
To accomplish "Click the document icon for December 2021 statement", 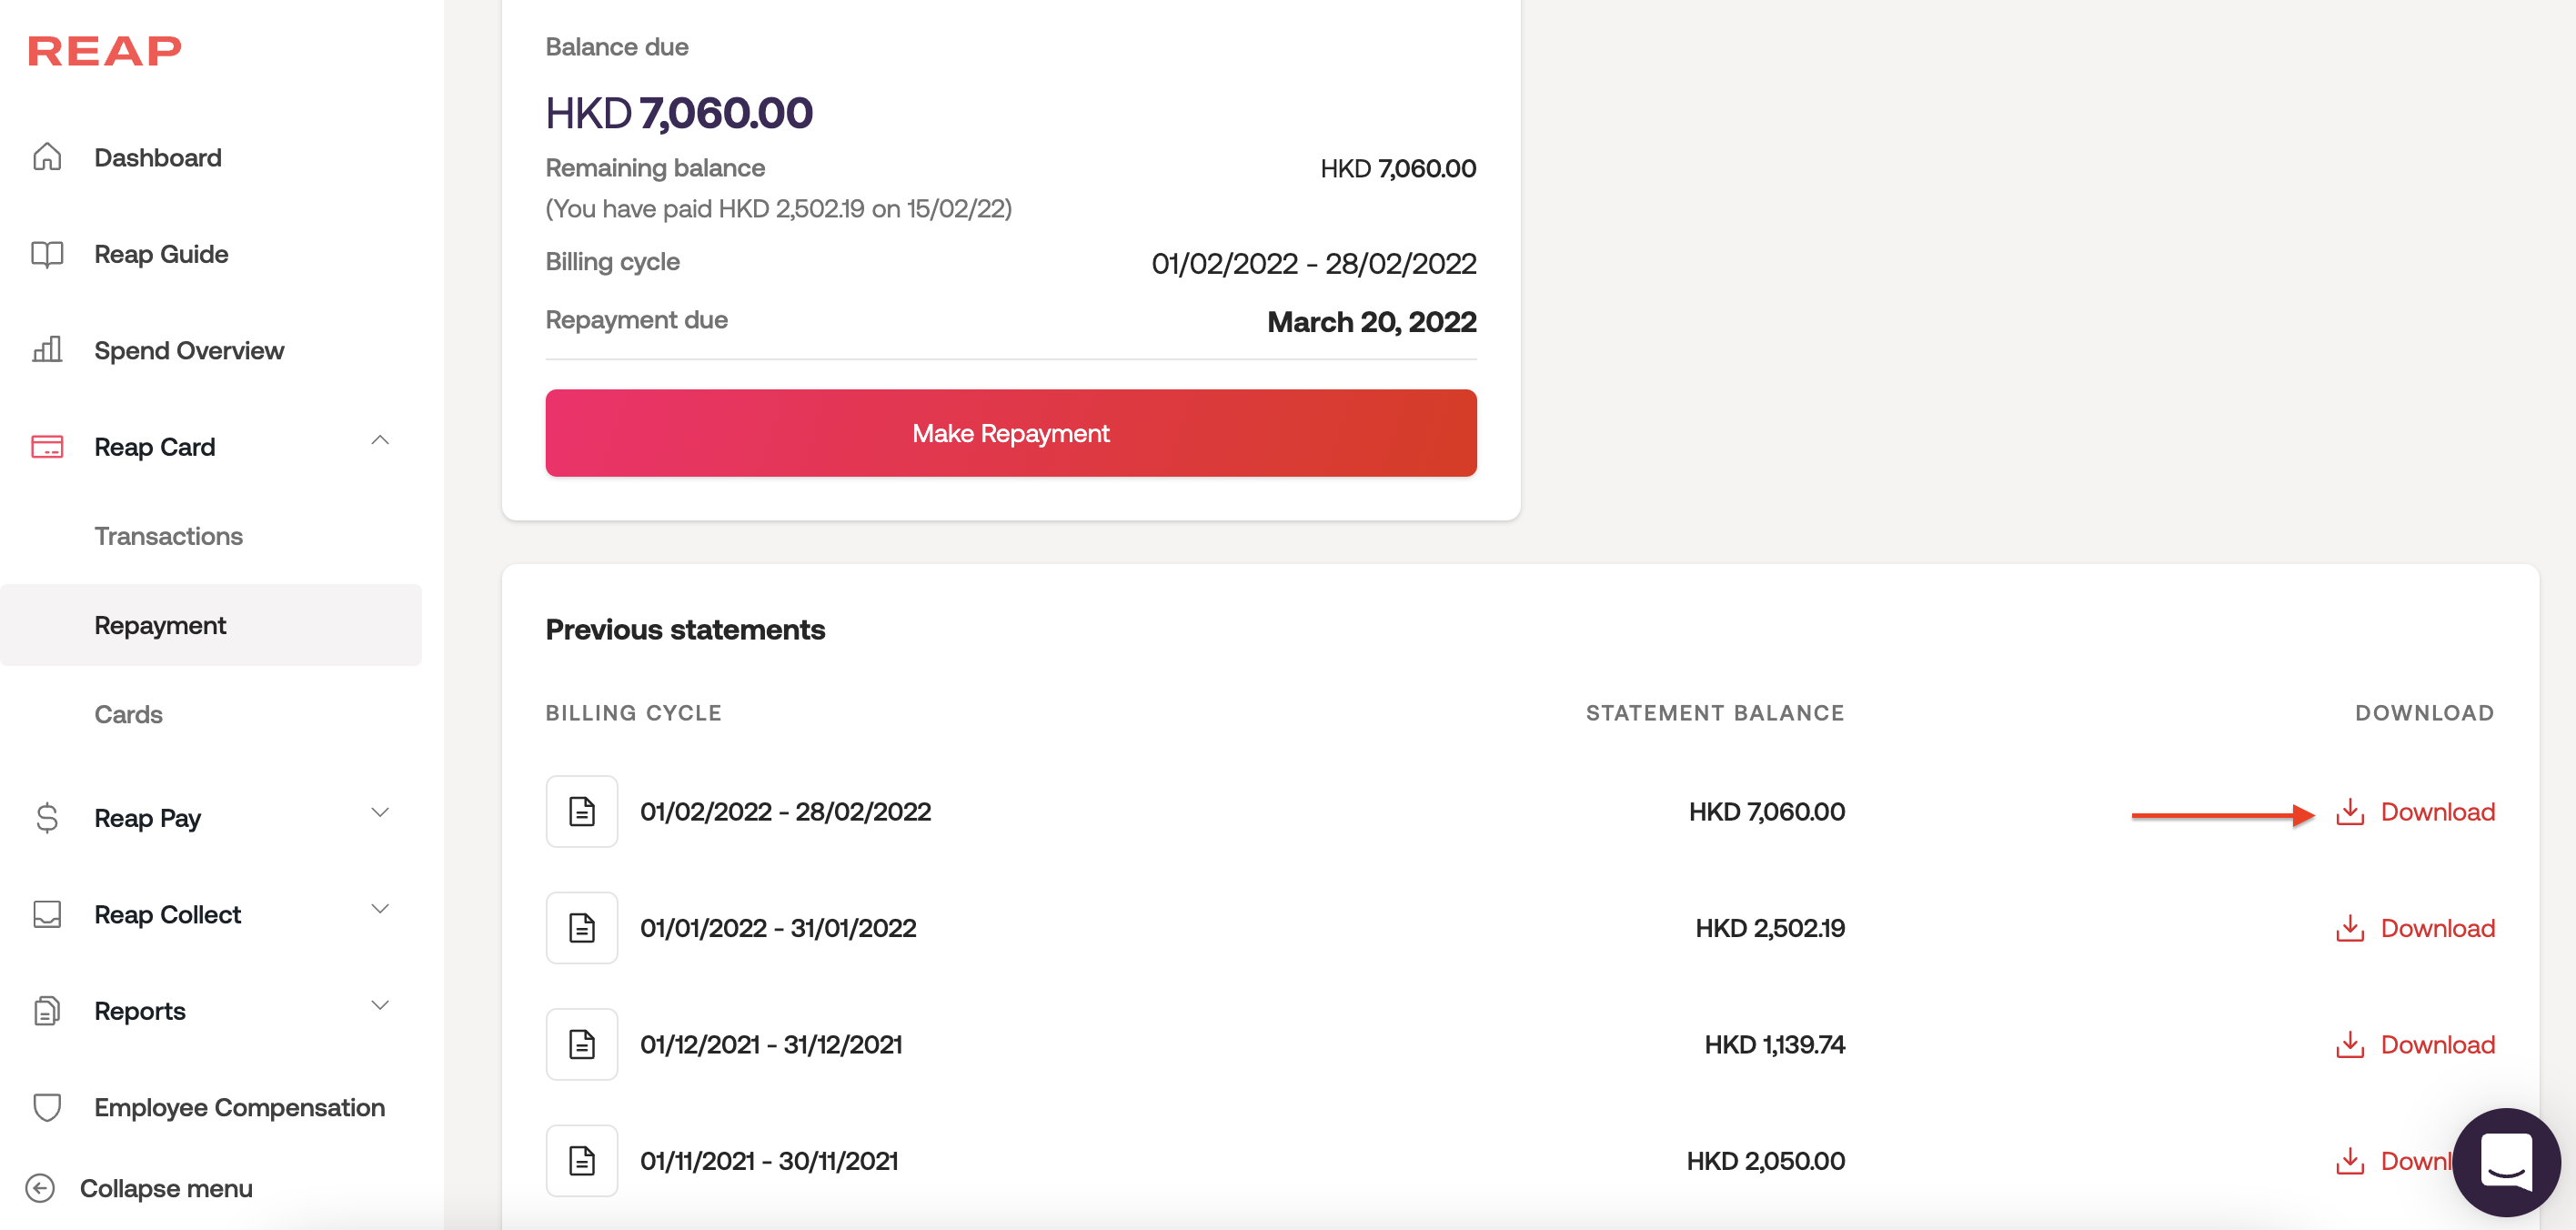I will 582,1044.
